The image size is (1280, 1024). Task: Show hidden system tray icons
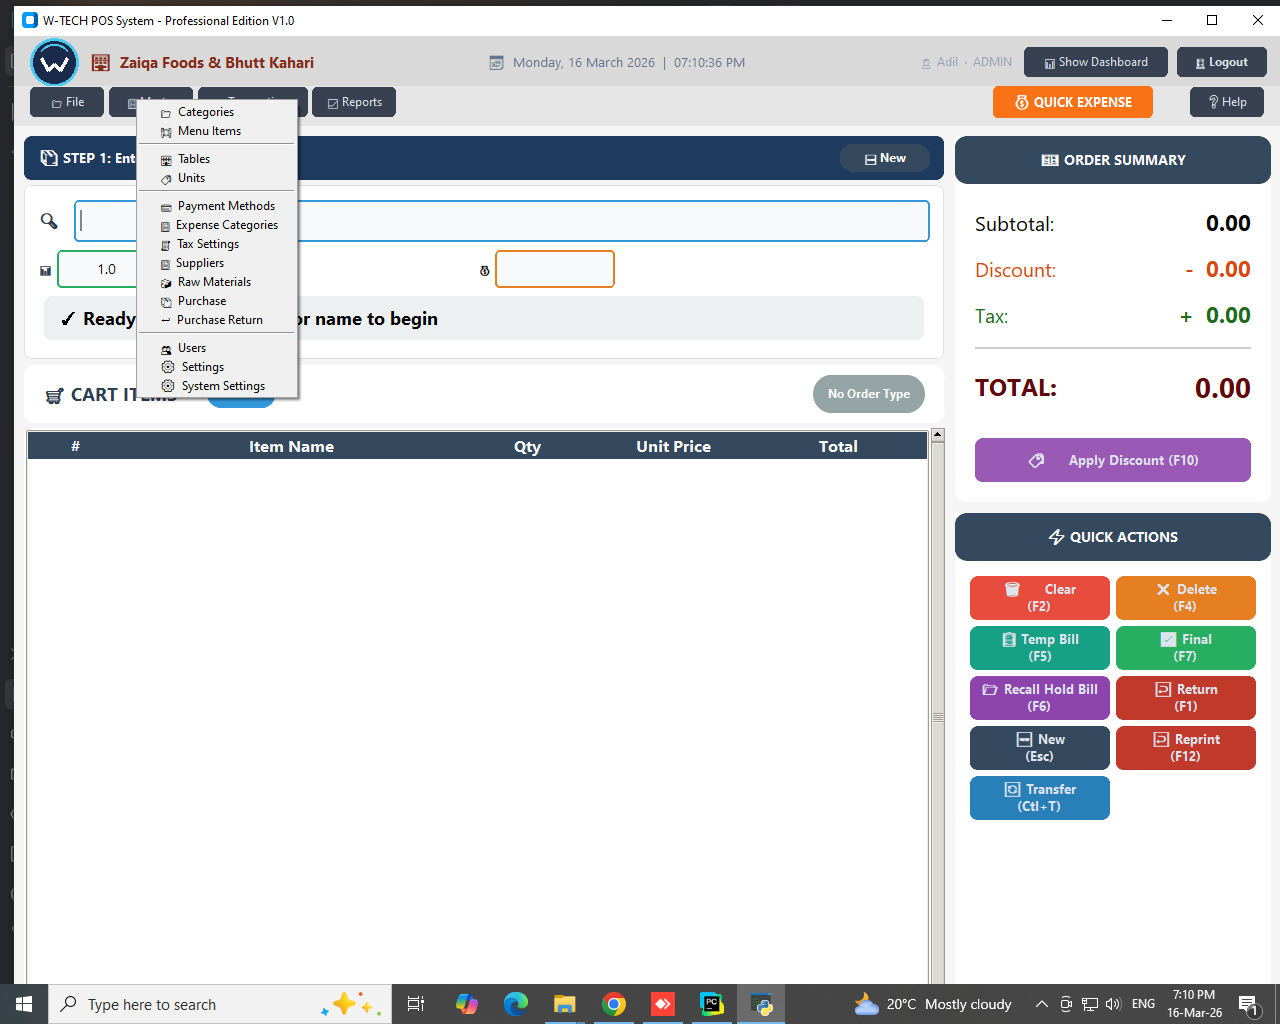pos(1041,1004)
